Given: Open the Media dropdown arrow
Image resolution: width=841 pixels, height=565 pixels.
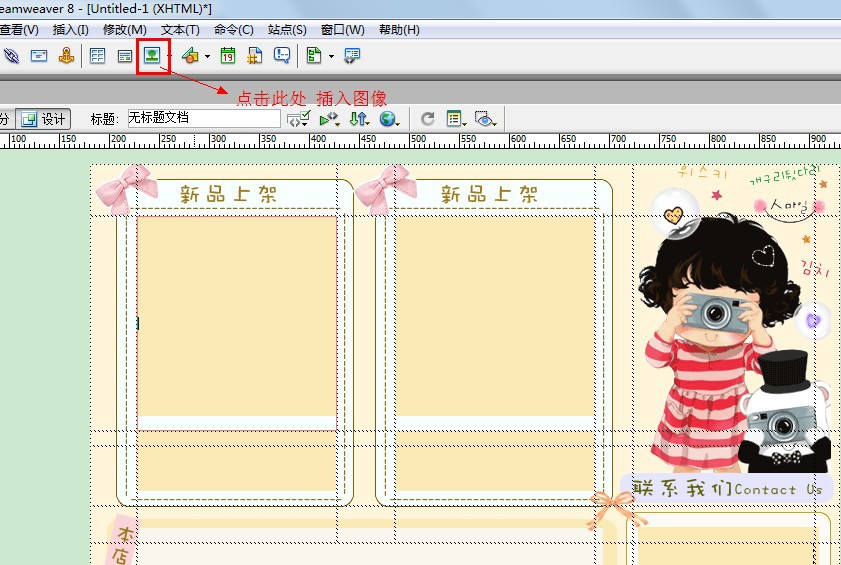Looking at the screenshot, I should coord(208,56).
